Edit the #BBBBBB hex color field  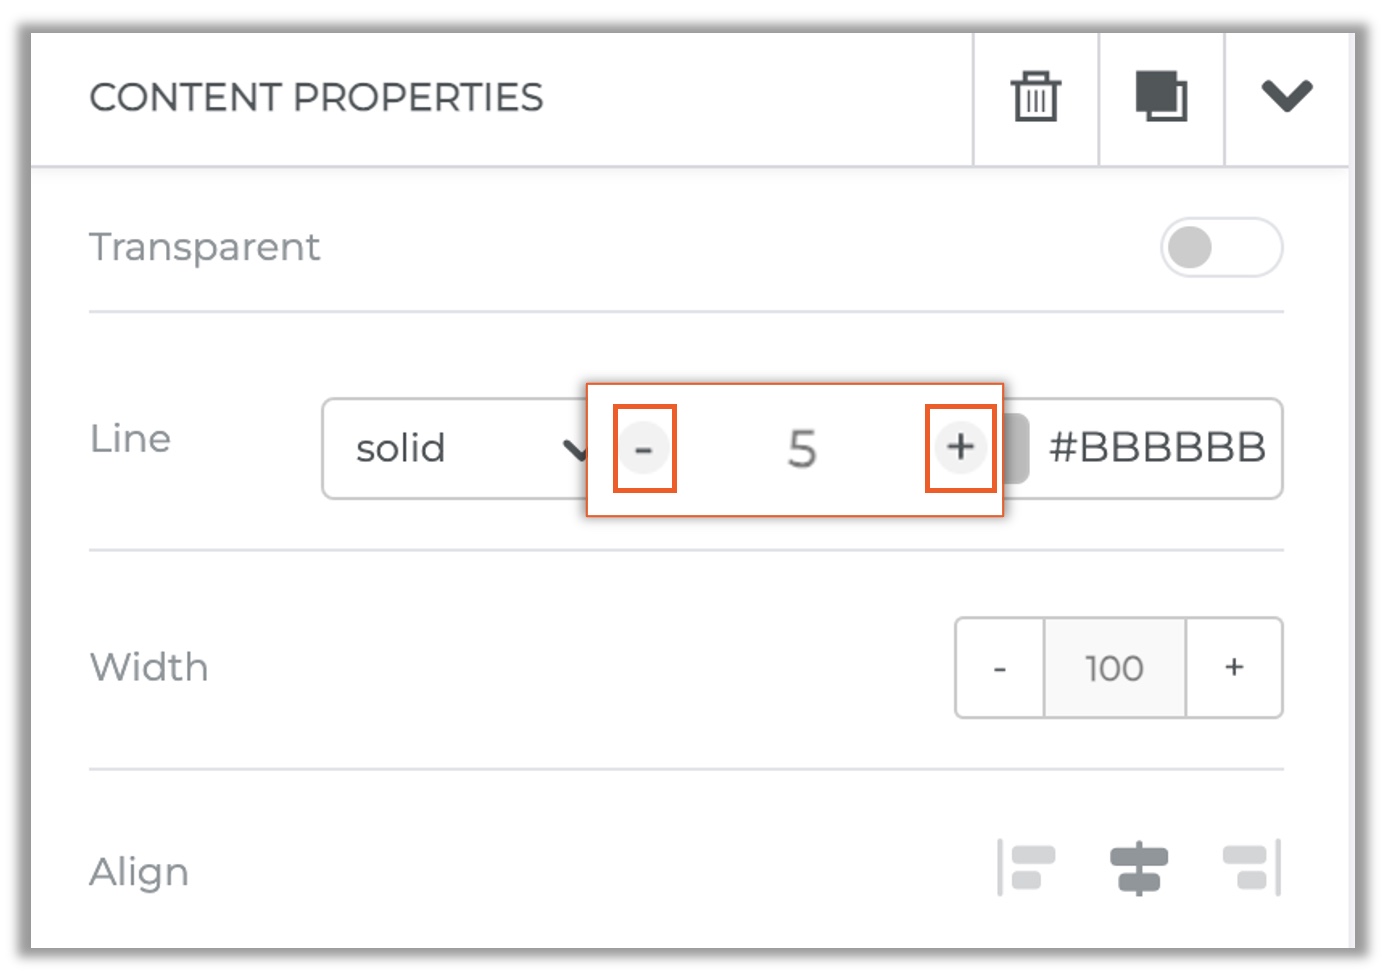pos(1157,448)
